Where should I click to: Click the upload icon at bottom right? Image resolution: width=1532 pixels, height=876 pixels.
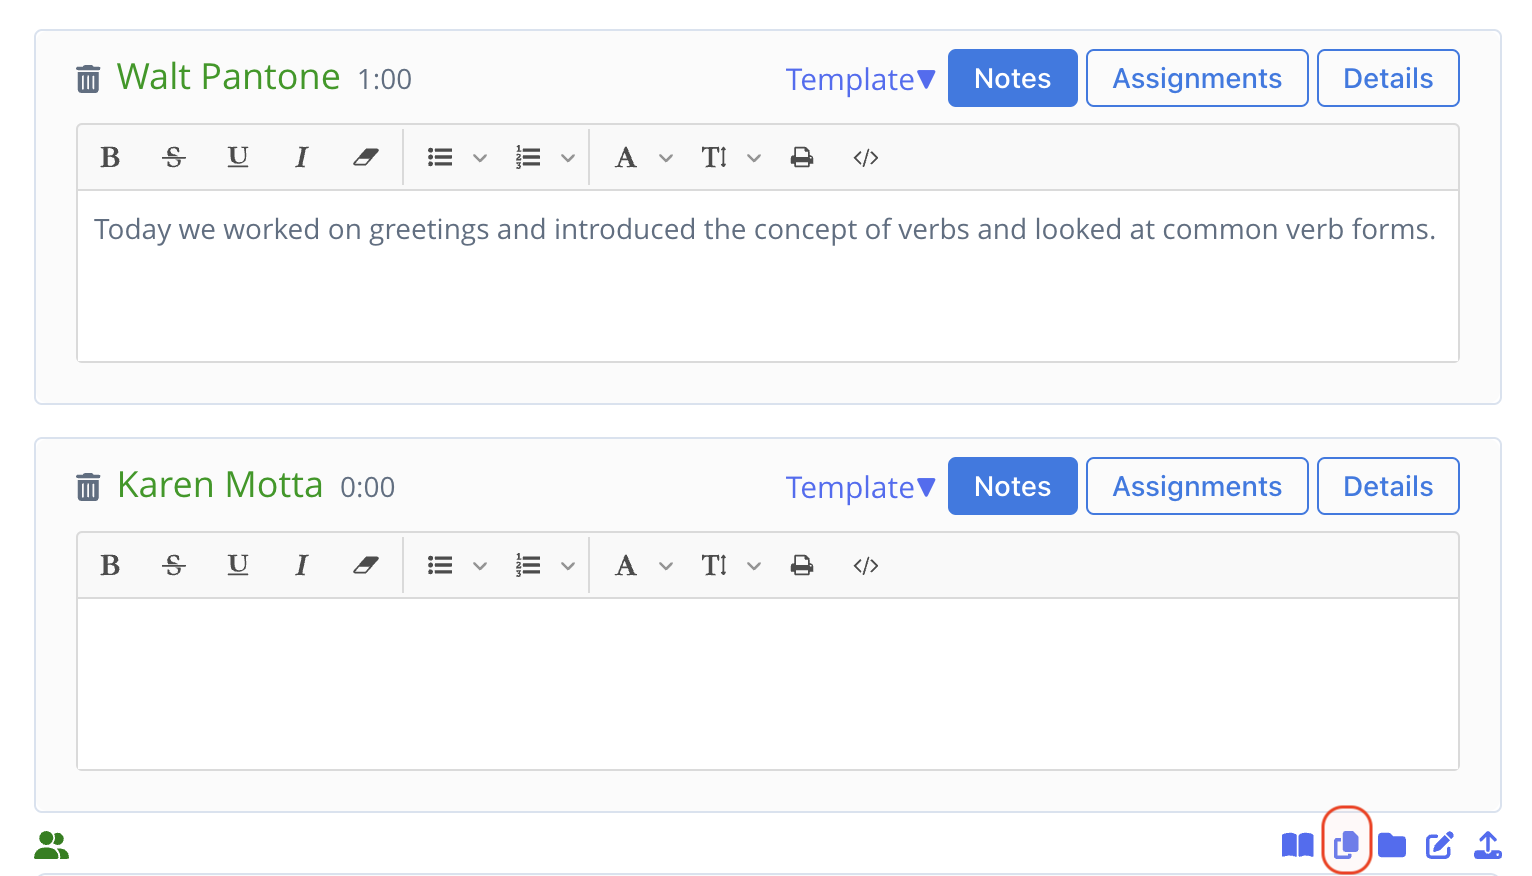[1488, 846]
